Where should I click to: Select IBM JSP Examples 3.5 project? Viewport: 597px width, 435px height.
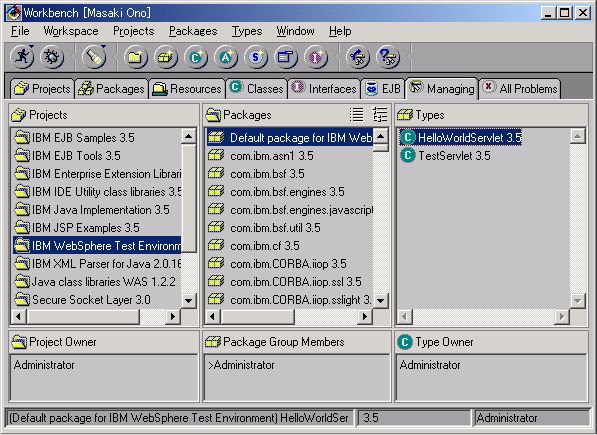pyautogui.click(x=97, y=228)
